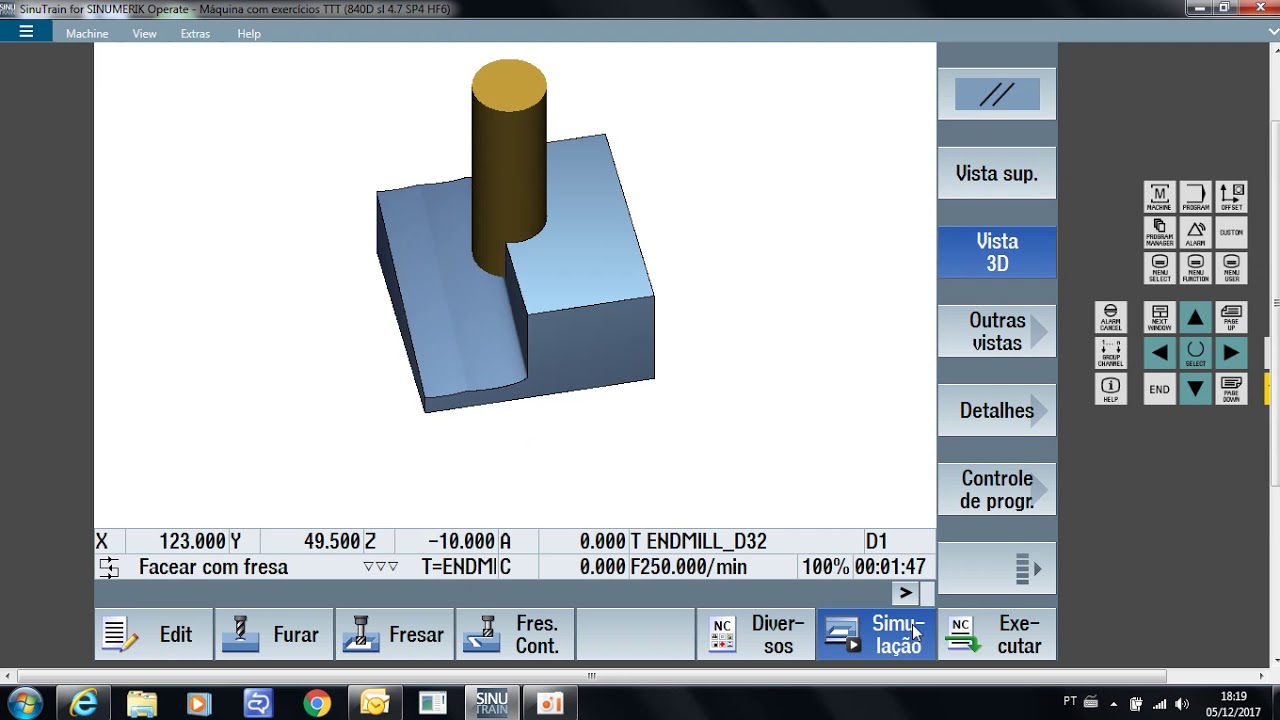
Task: Click the GROUP CHANNEL key
Action: pyautogui.click(x=1110, y=353)
